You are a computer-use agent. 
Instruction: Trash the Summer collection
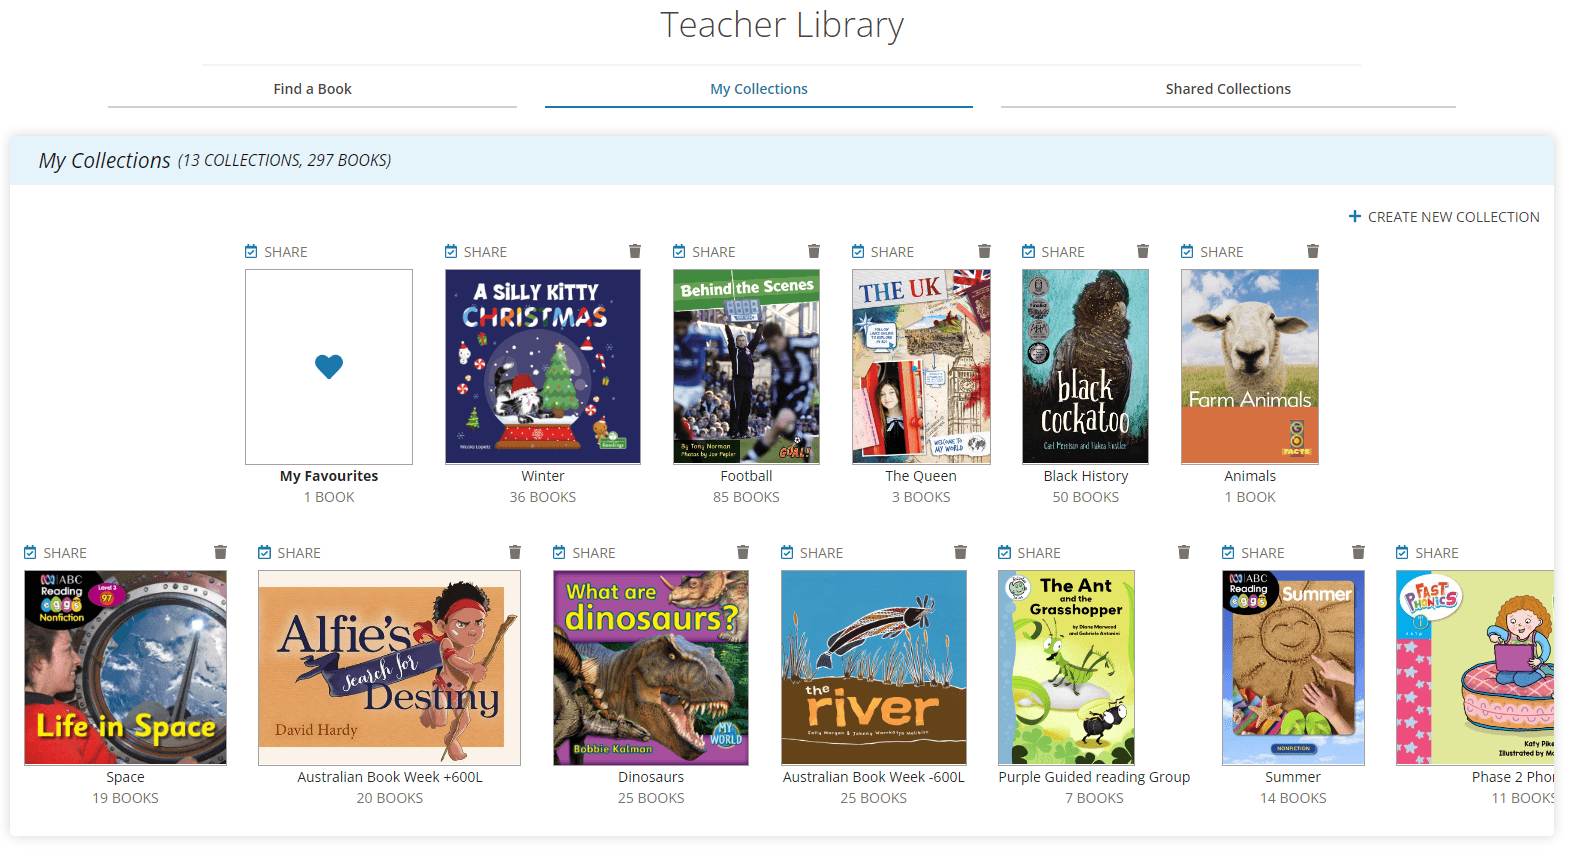pos(1358,552)
